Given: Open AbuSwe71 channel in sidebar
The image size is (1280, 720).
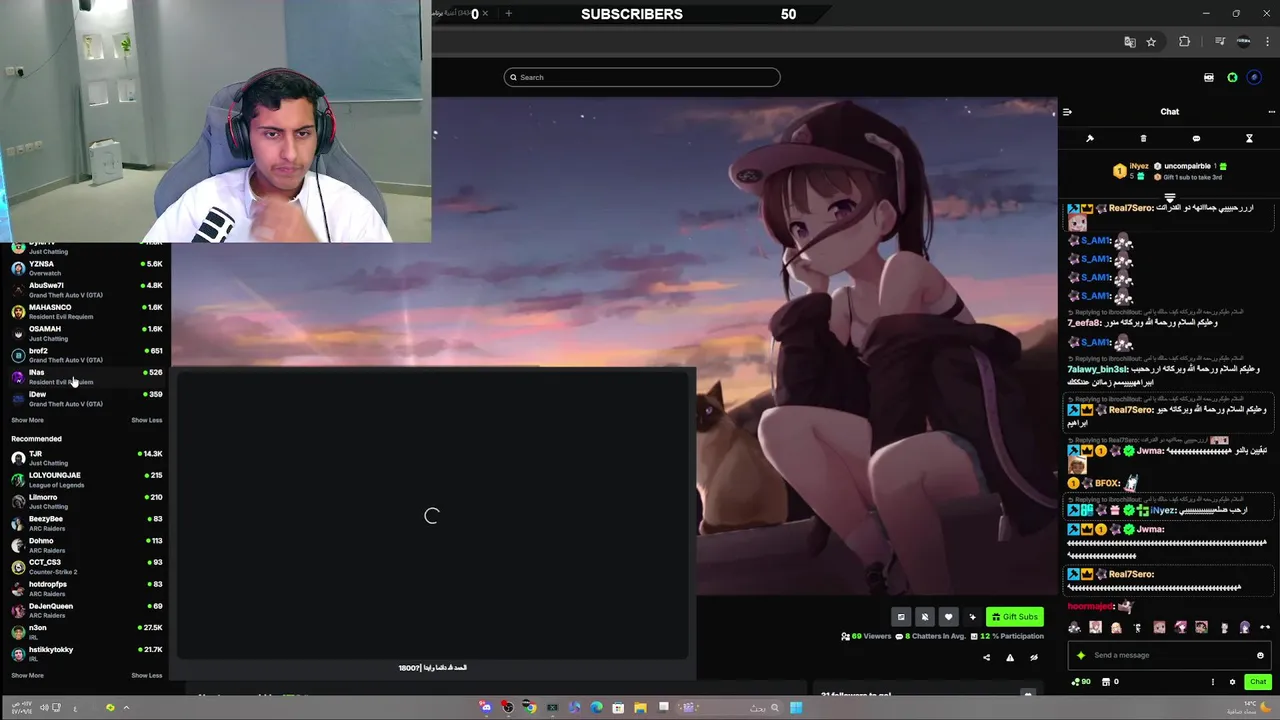Looking at the screenshot, I should coord(86,290).
